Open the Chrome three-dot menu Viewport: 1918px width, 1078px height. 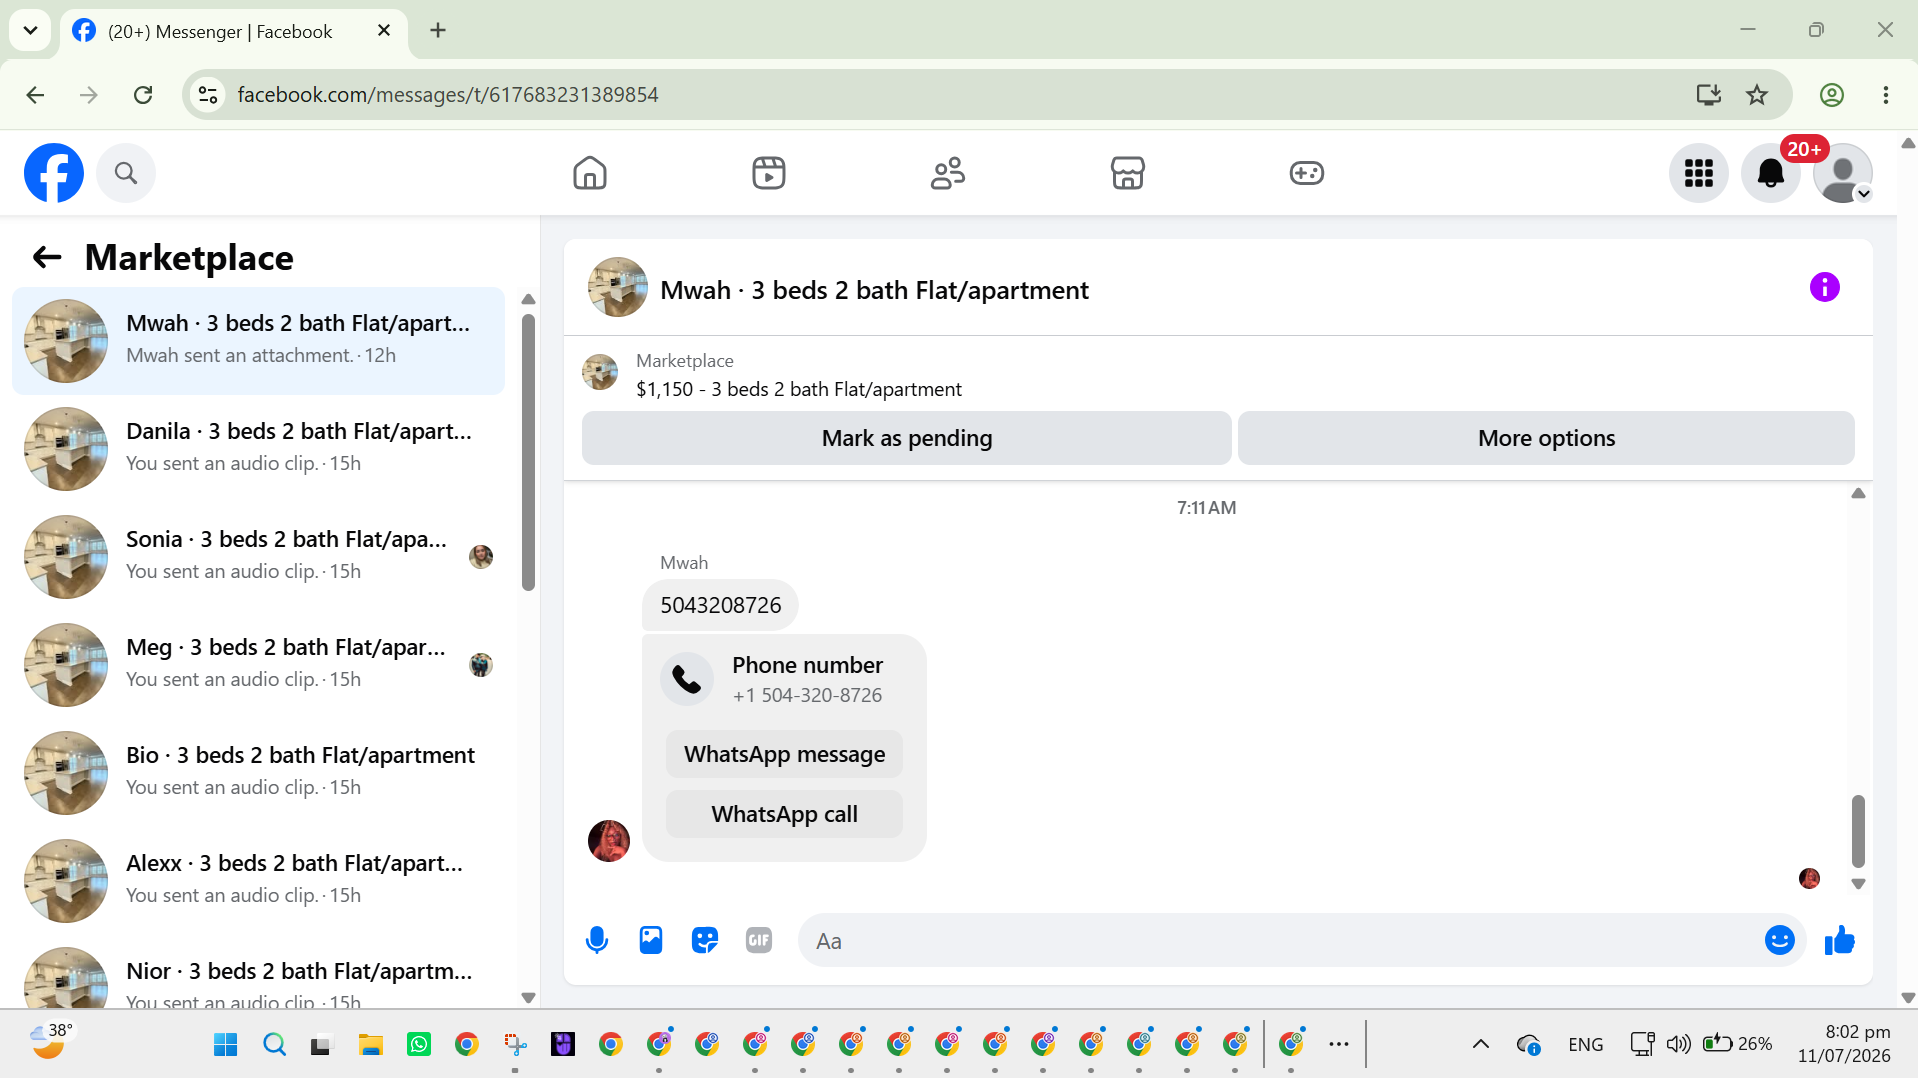point(1886,95)
